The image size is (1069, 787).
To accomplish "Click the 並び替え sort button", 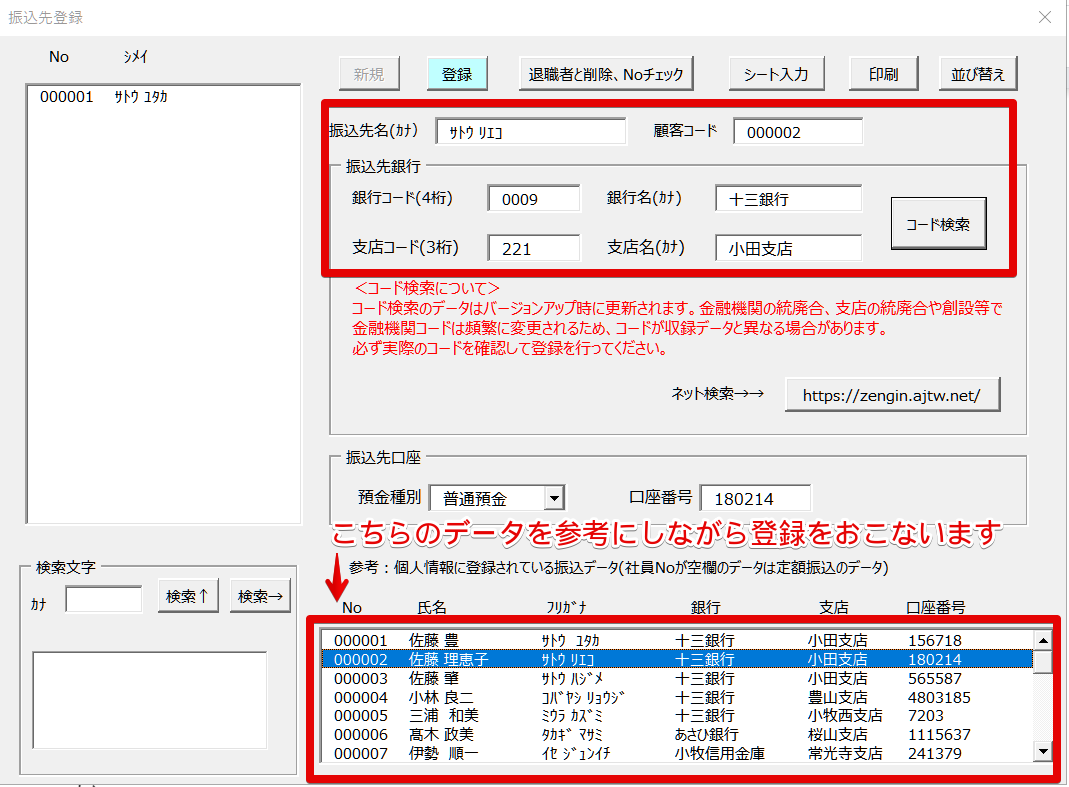I will (978, 74).
